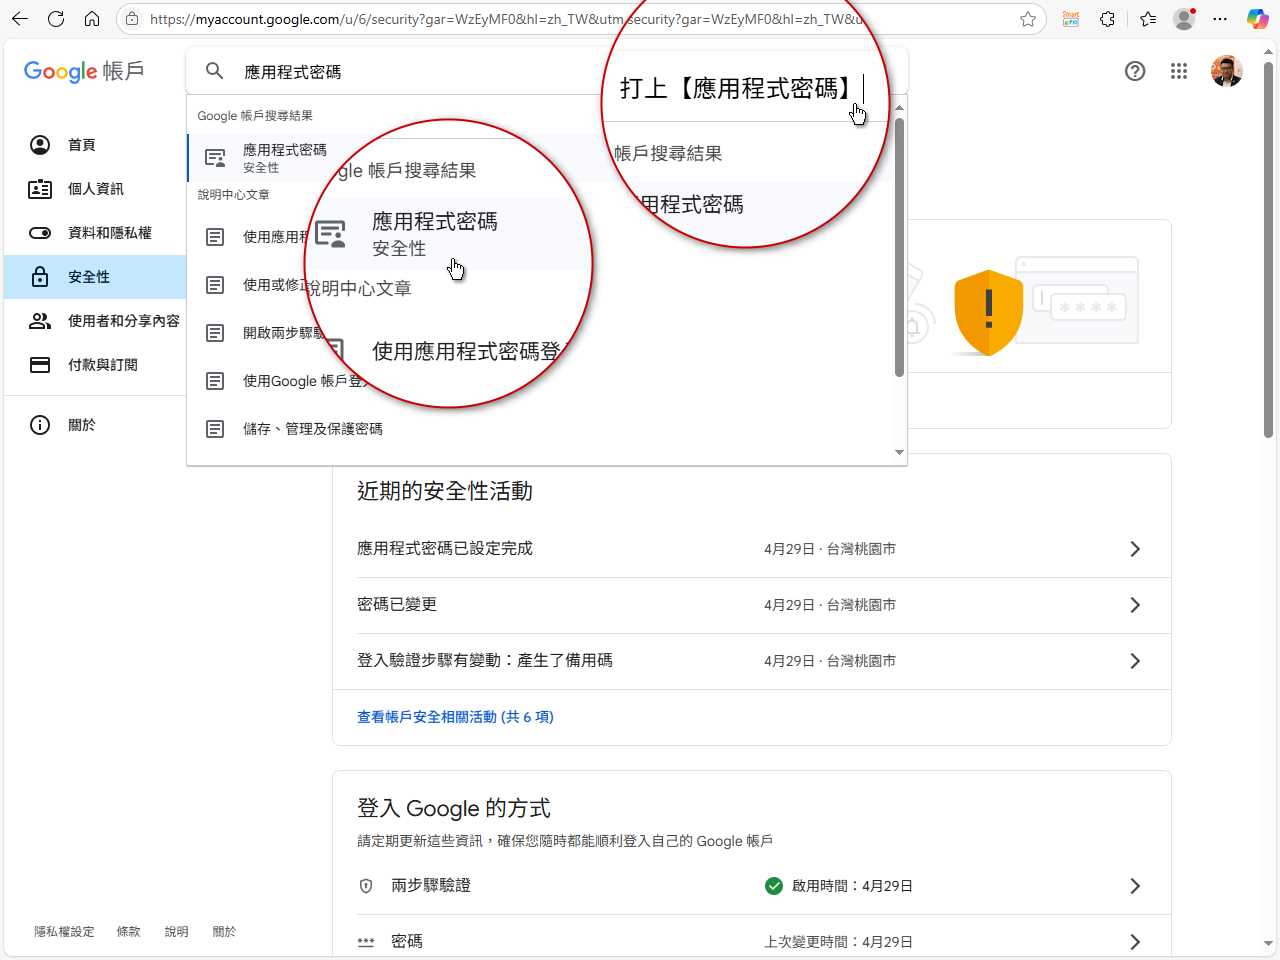Click the search magnifier icon
The width and height of the screenshot is (1280, 960).
point(215,71)
